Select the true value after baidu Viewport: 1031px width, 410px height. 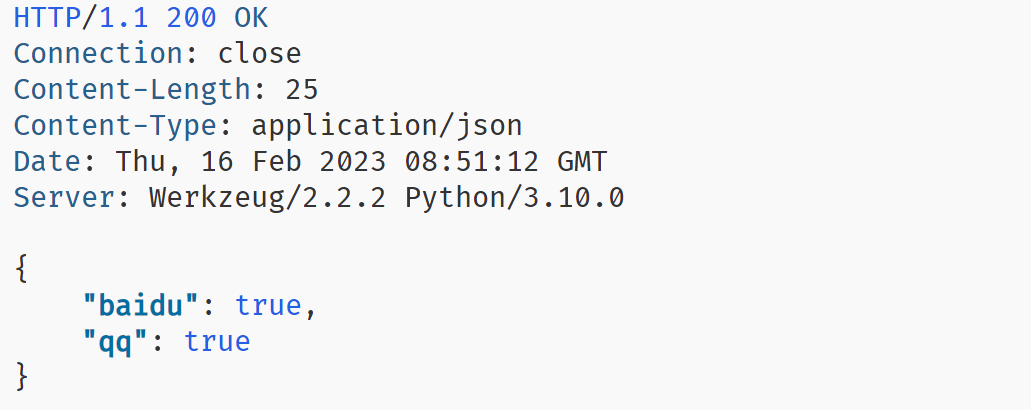click(x=268, y=306)
